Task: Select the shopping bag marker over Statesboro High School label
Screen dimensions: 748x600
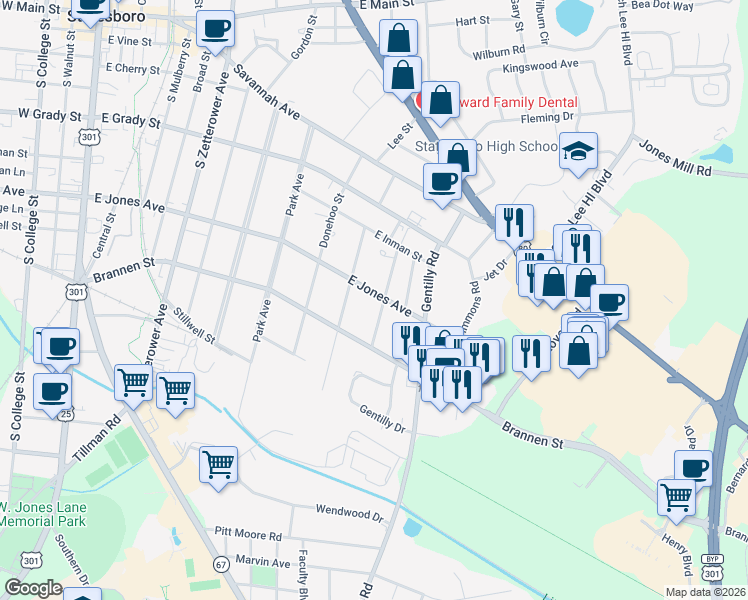Action: point(458,154)
